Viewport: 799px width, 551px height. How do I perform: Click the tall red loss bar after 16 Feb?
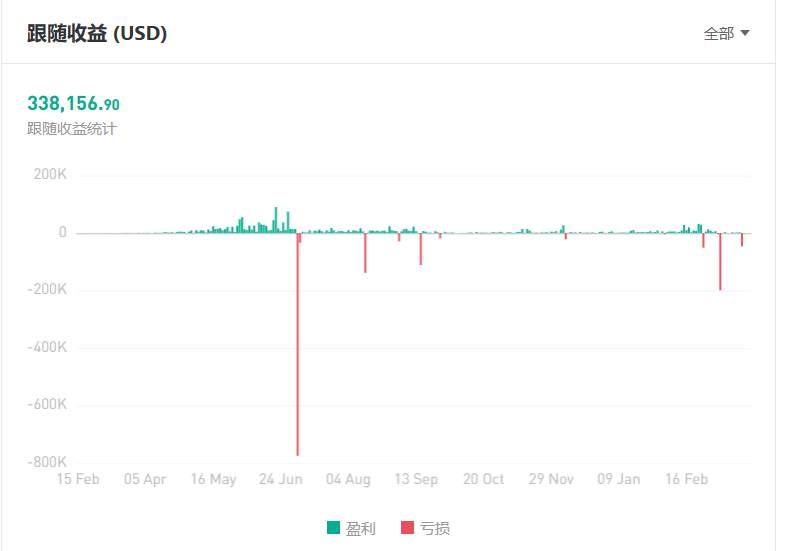(x=720, y=261)
